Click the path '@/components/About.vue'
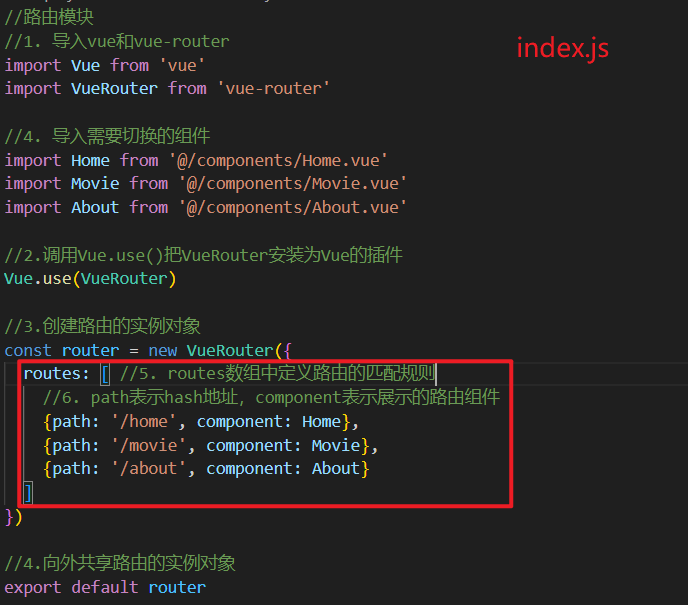The height and width of the screenshot is (605, 688). pyautogui.click(x=293, y=208)
